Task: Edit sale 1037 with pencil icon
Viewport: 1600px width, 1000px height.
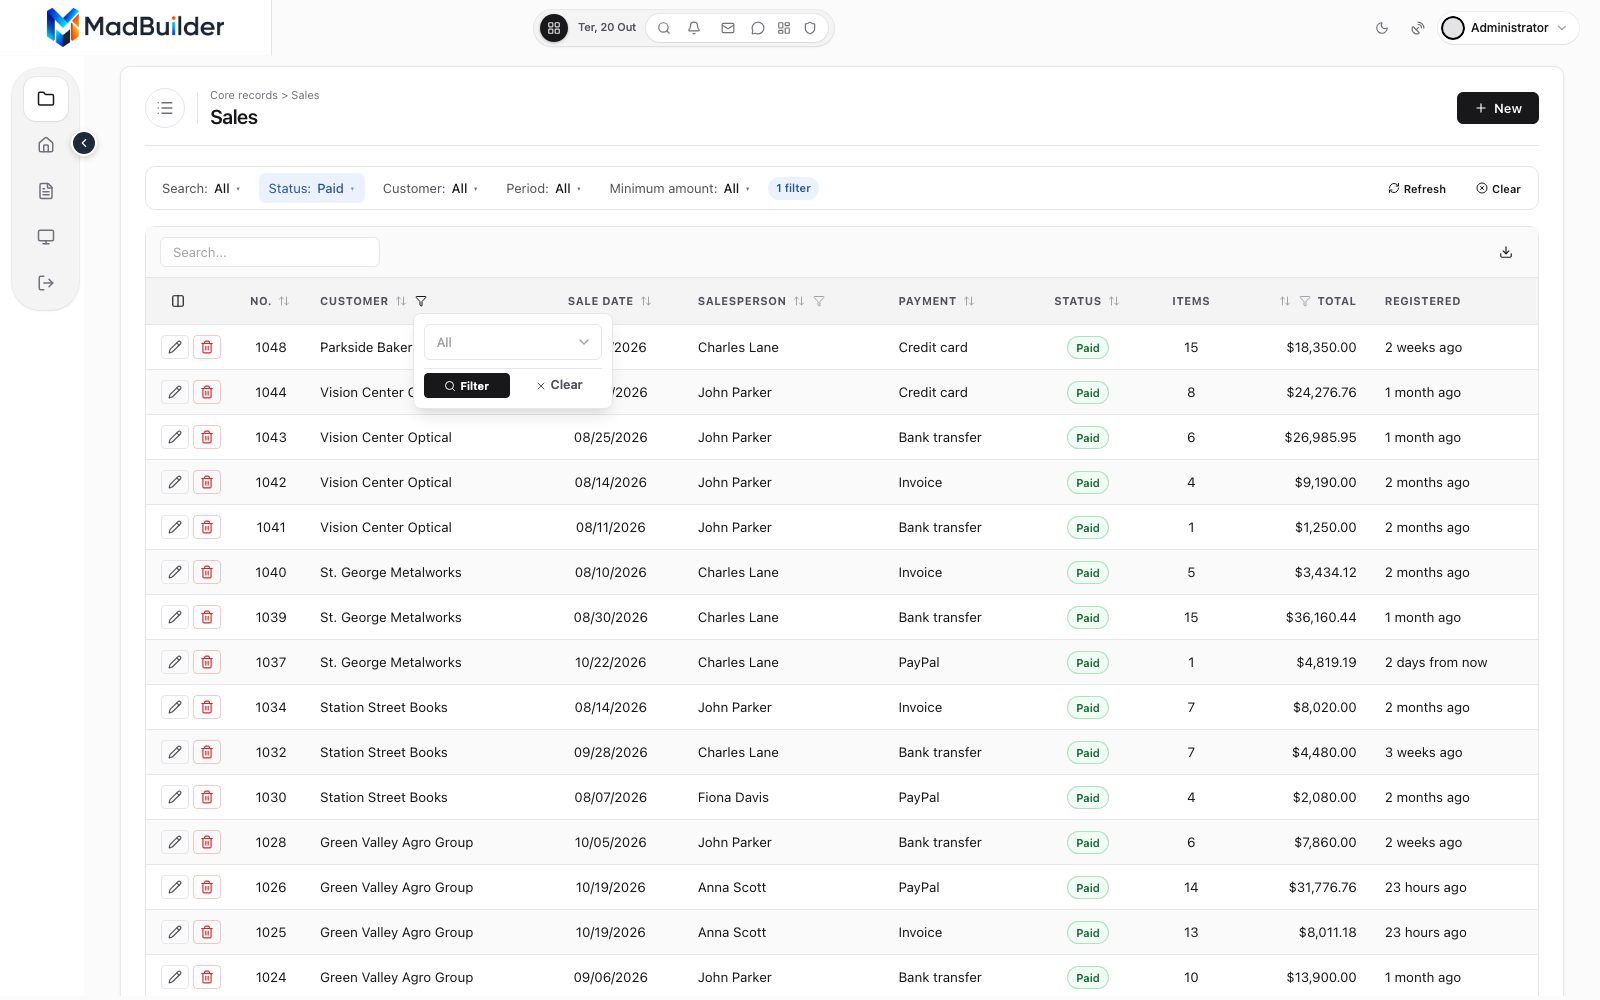Action: coord(175,662)
